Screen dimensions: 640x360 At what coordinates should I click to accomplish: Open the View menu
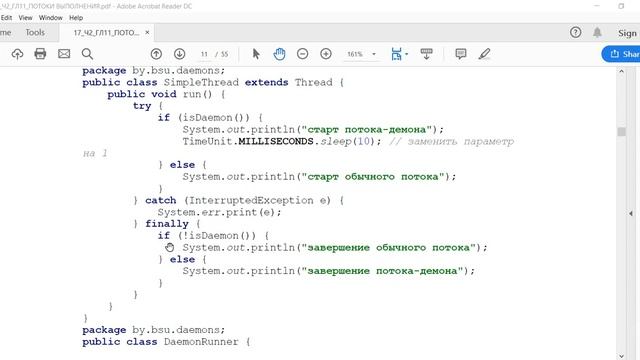point(25,18)
